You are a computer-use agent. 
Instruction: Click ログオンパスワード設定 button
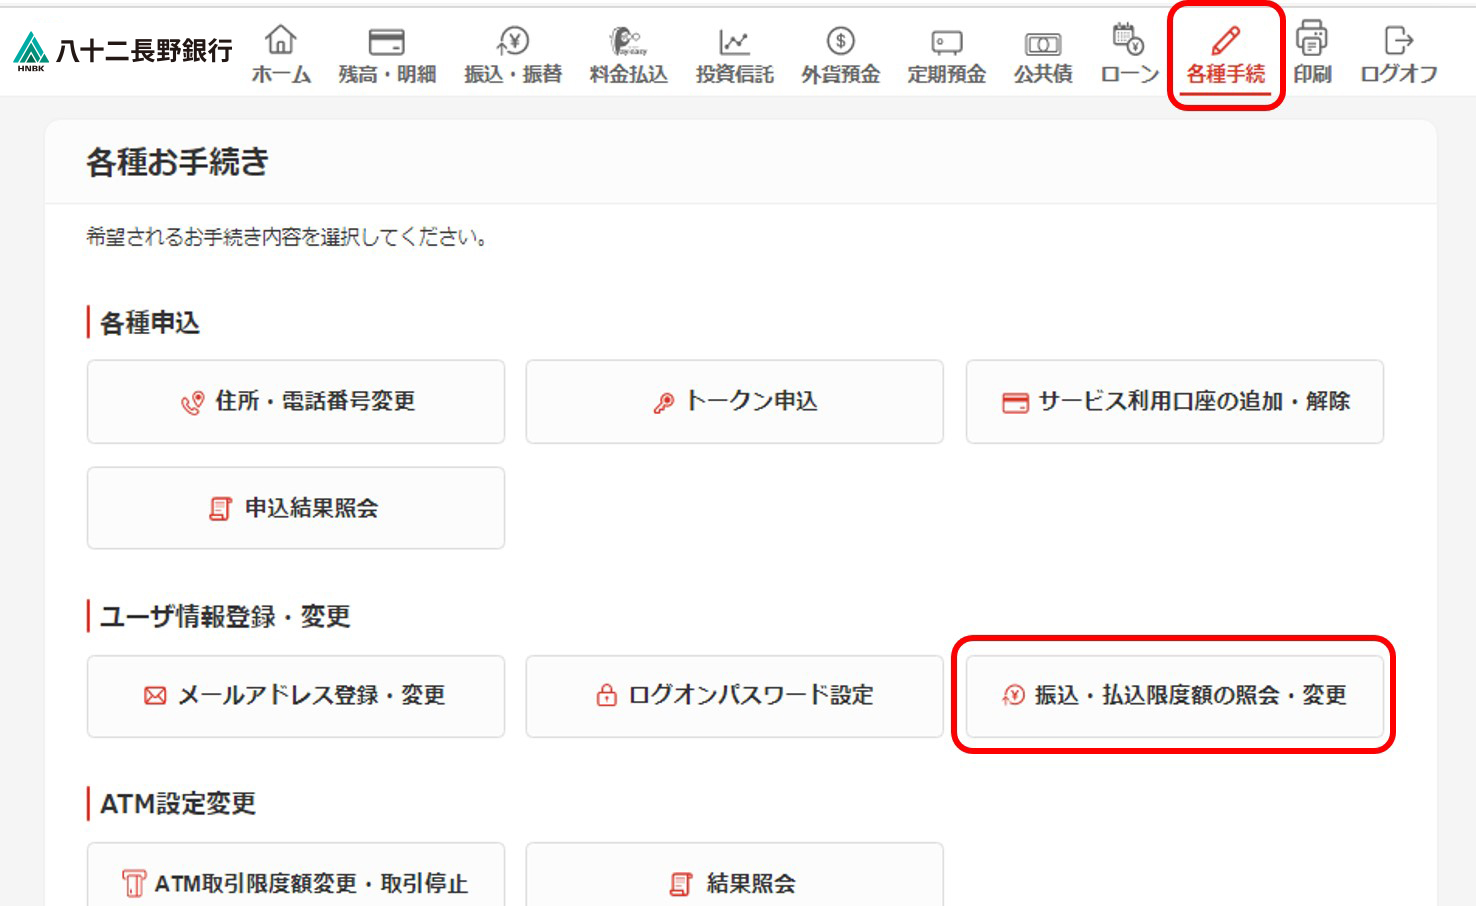[734, 696]
